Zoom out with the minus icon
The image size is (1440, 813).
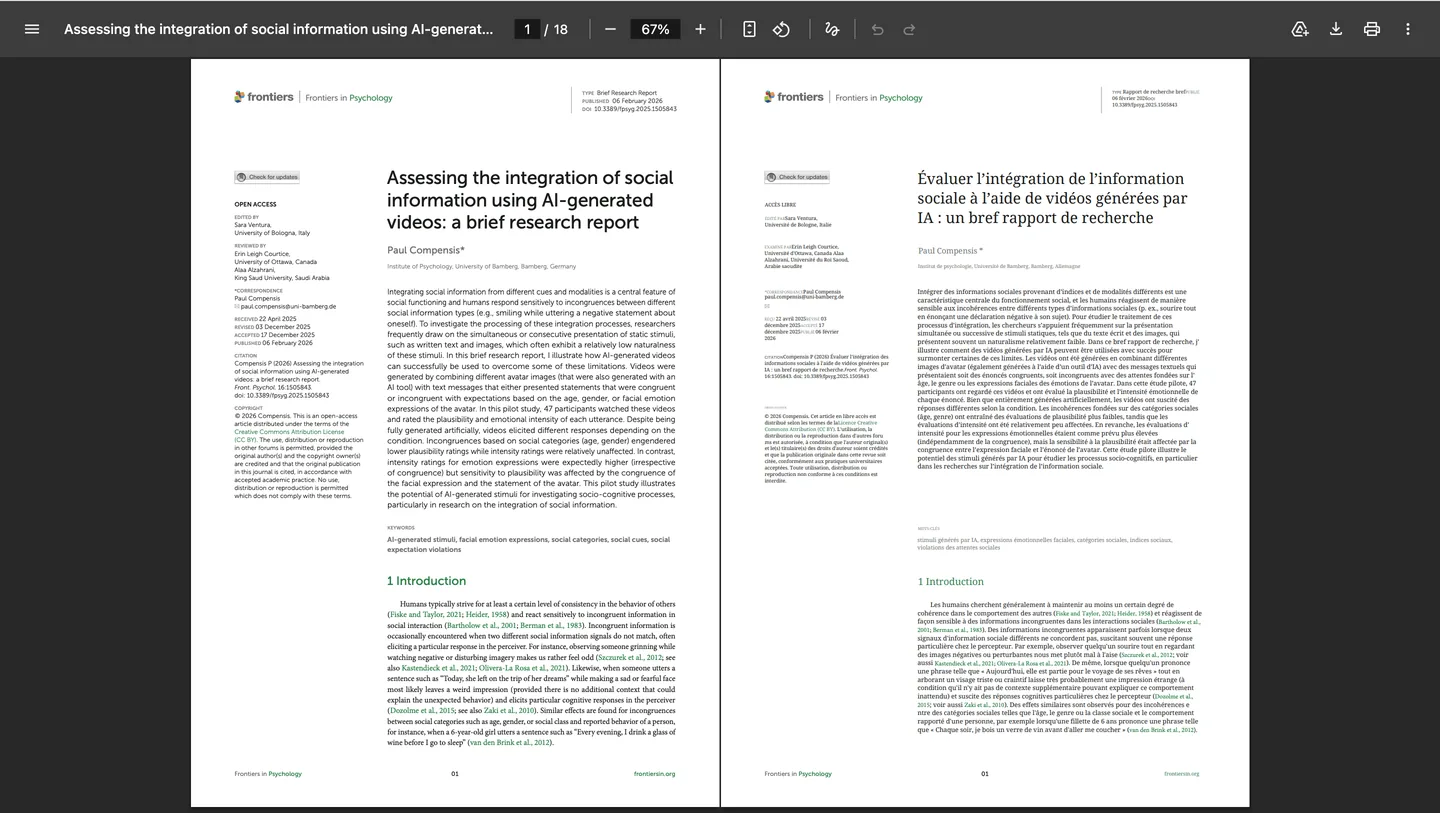pyautogui.click(x=610, y=29)
